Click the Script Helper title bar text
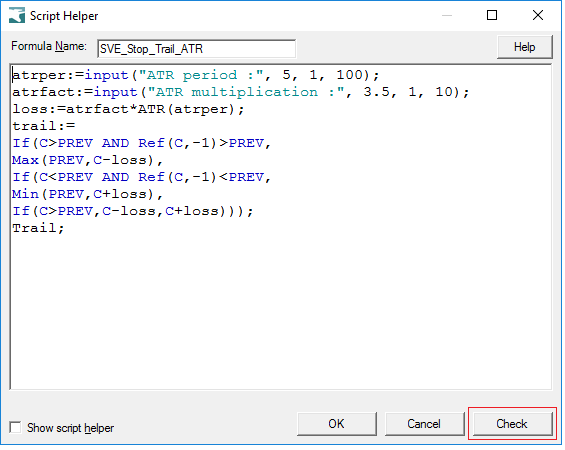 tap(64, 16)
